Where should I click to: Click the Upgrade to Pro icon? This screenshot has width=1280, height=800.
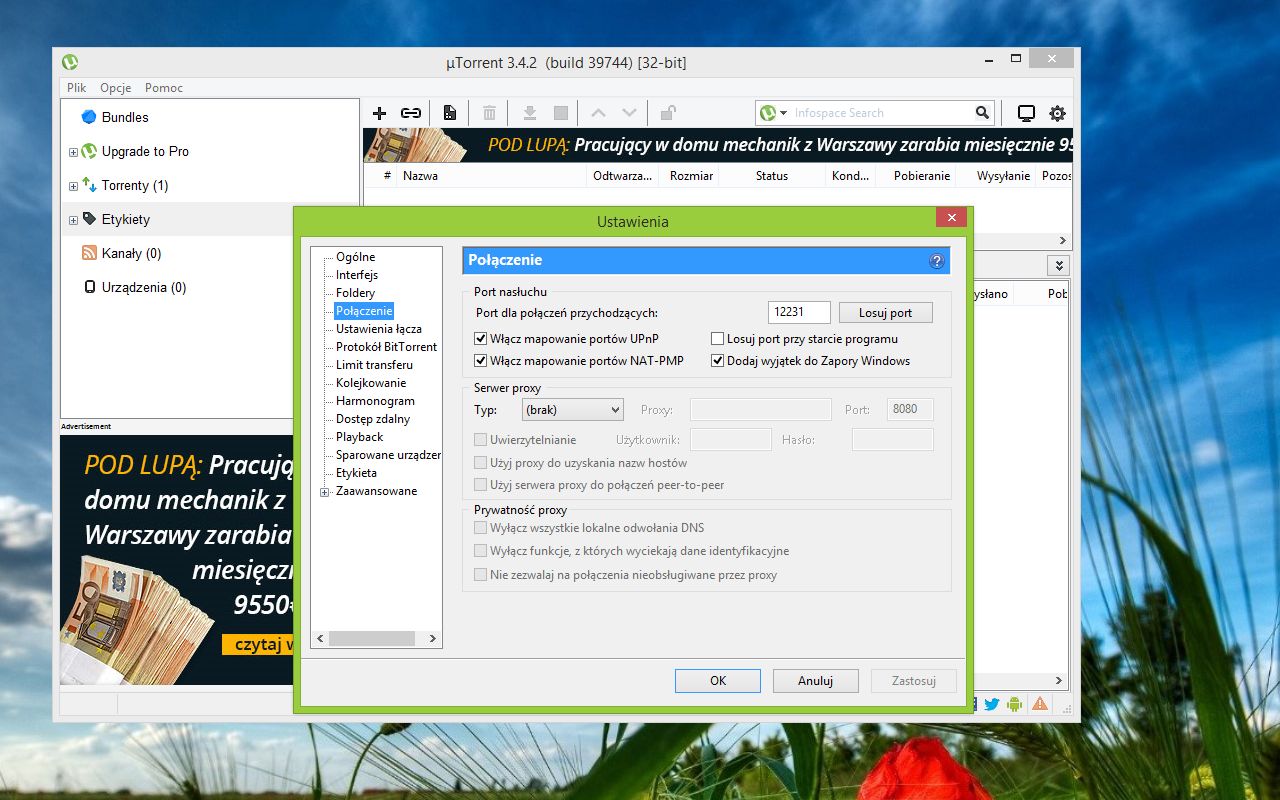coord(89,151)
